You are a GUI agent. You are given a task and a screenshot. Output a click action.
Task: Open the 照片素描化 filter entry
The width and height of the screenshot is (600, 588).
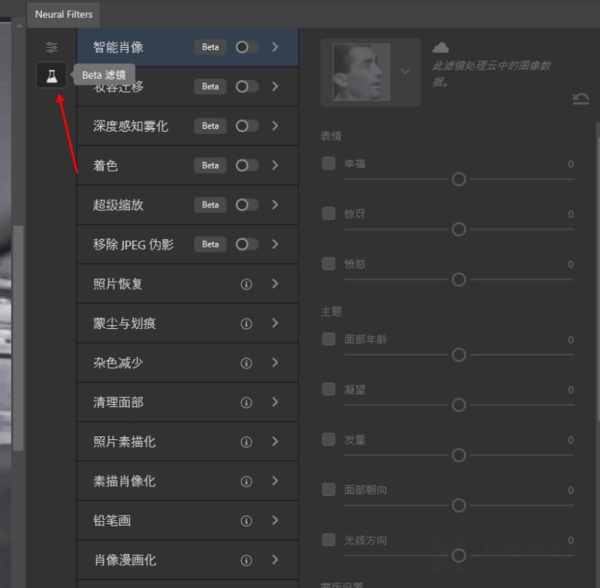point(188,441)
